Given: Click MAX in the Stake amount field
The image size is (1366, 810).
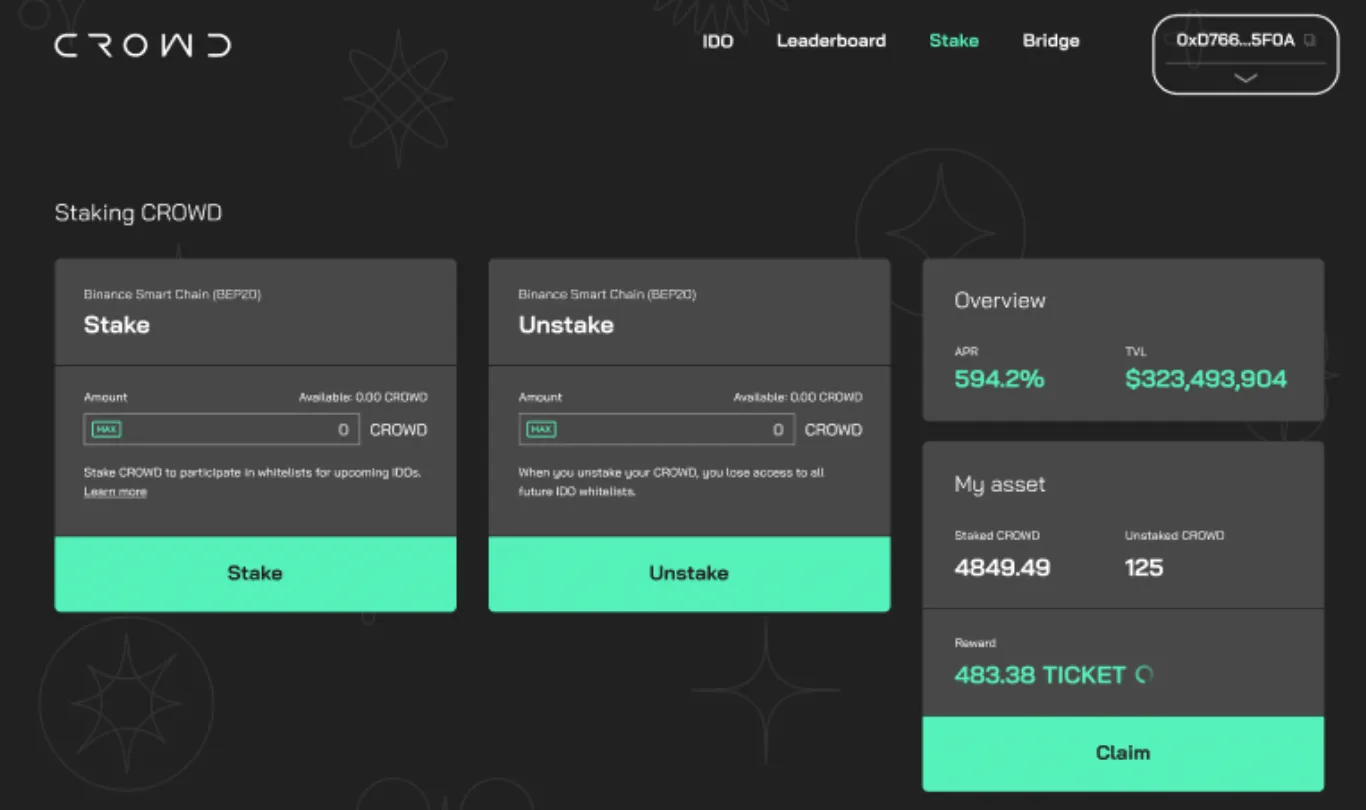Looking at the screenshot, I should pos(106,429).
